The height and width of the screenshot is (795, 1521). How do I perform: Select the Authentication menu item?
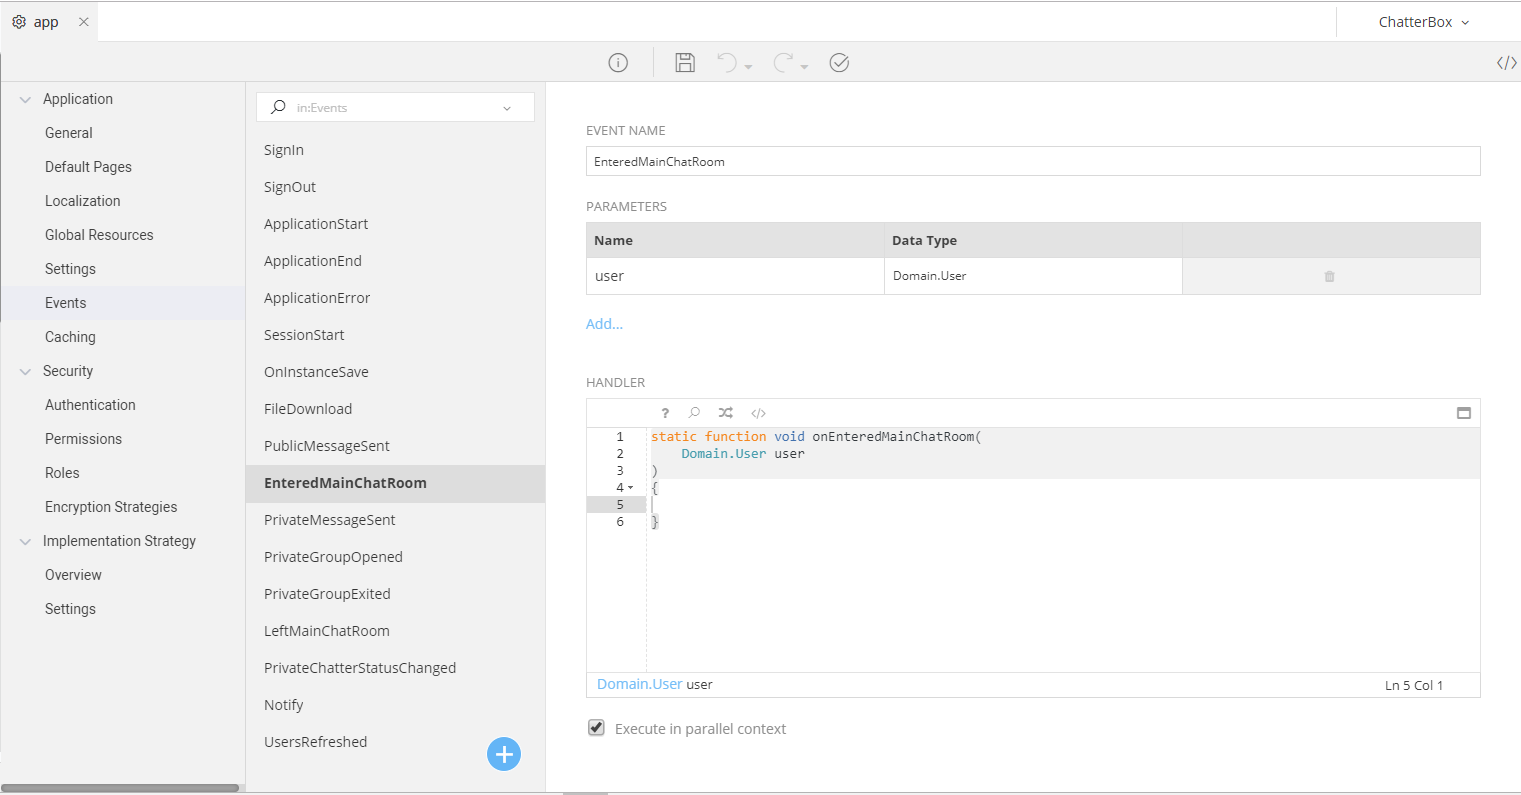pos(90,405)
